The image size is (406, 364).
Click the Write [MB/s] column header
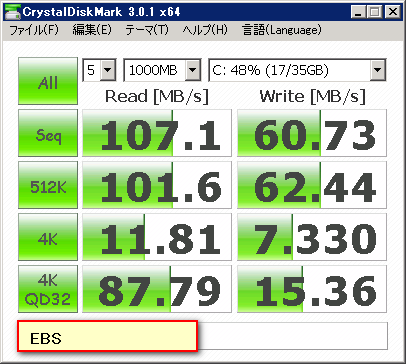(x=312, y=96)
